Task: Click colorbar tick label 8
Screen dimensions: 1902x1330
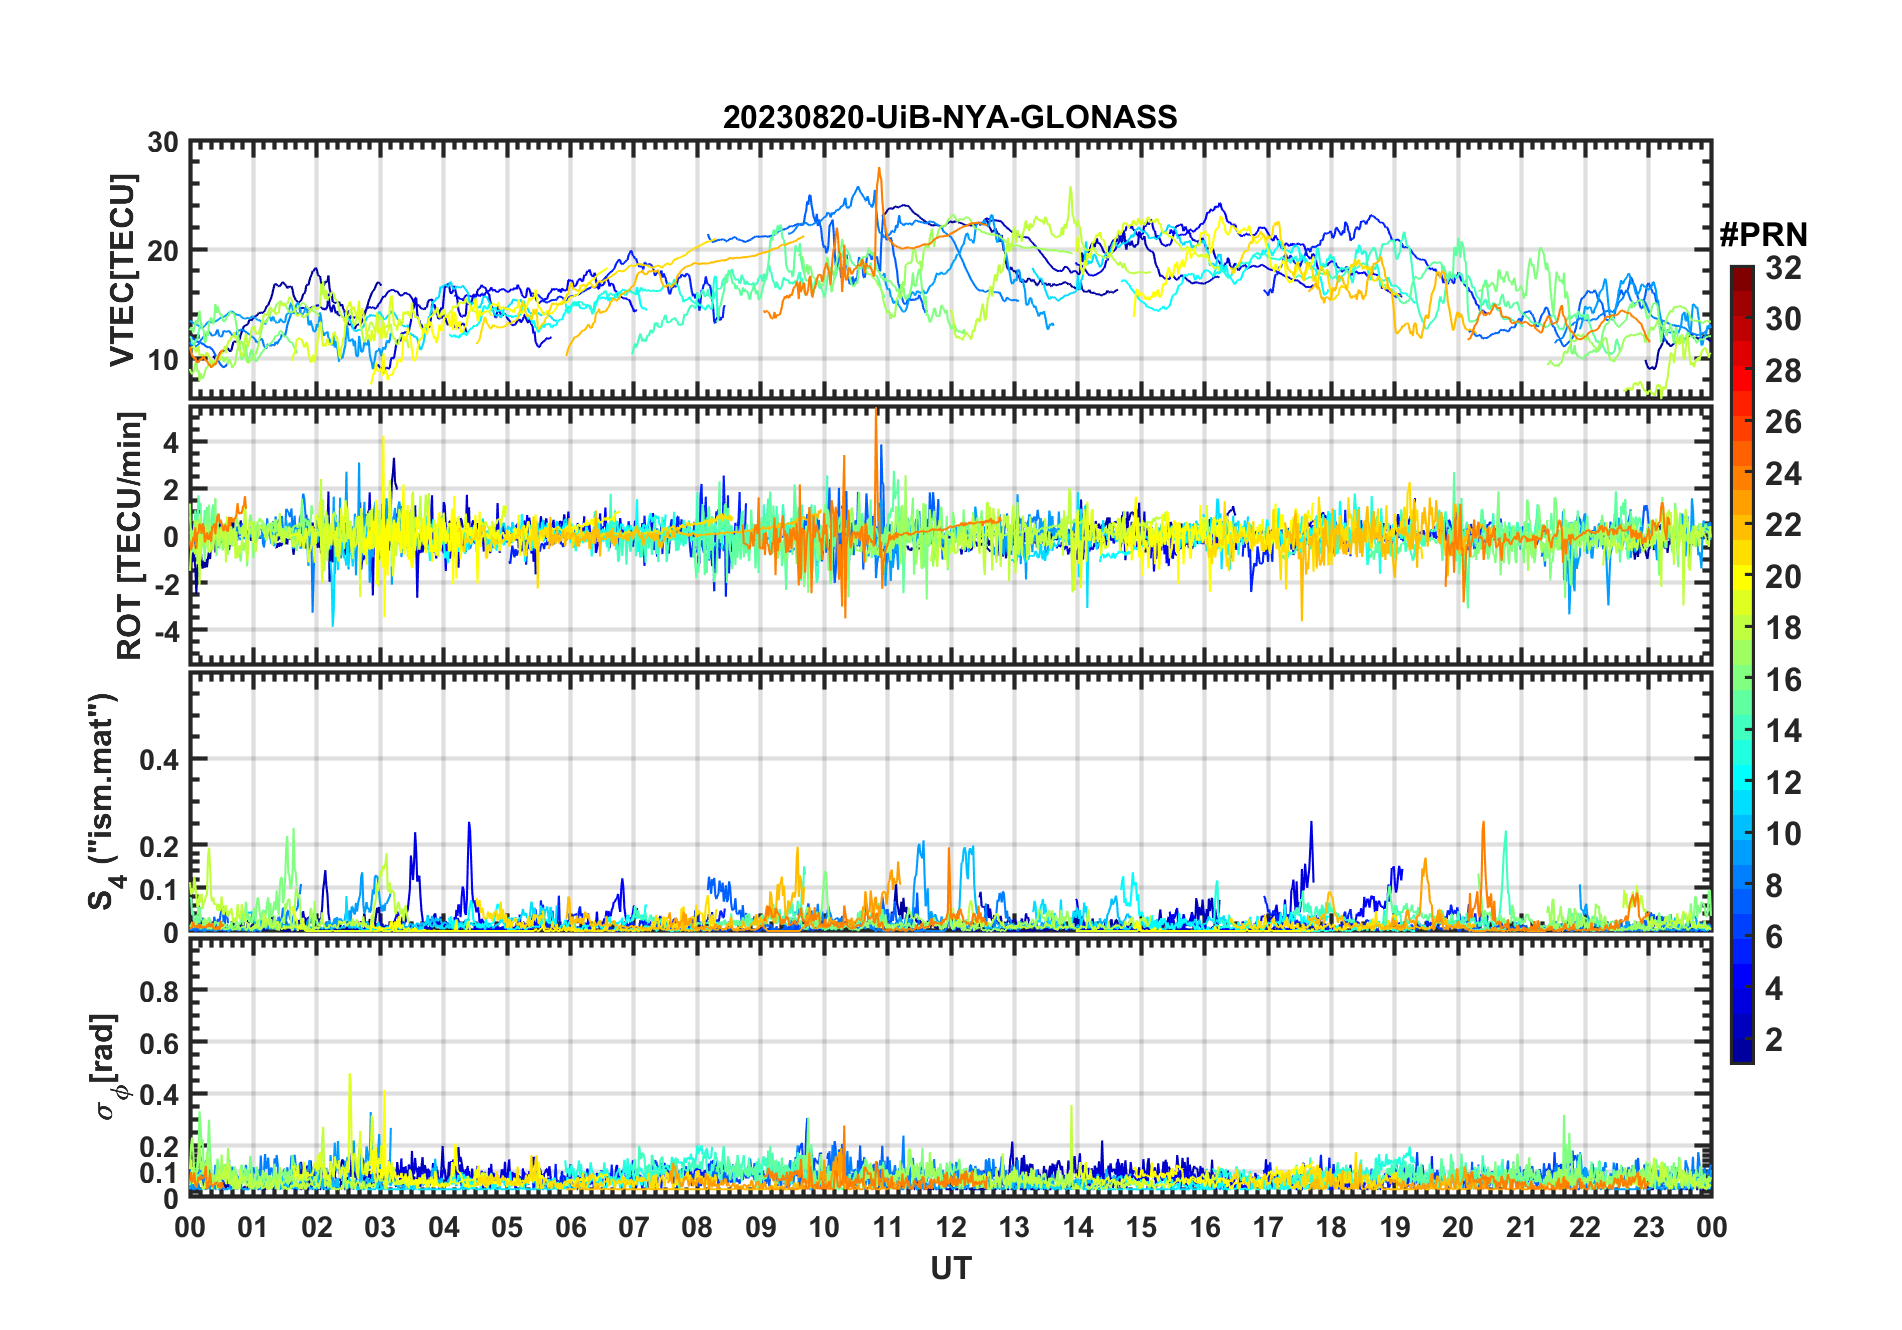Action: (x=1774, y=885)
